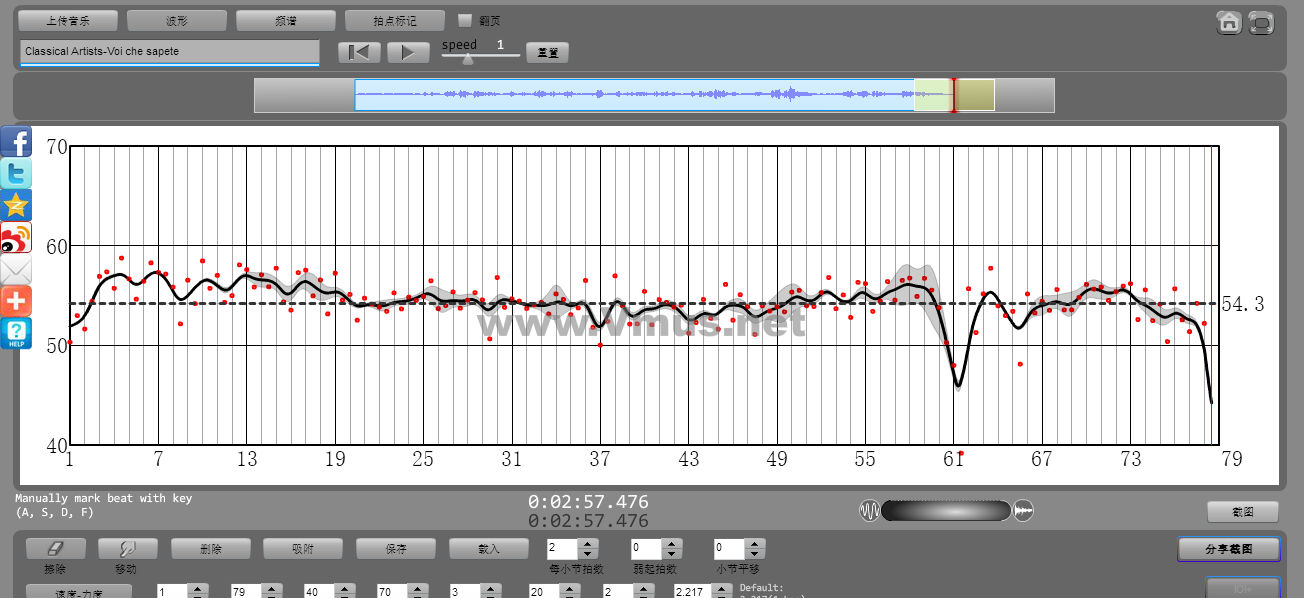The image size is (1304, 598).
Task: Click the 上传音乐 upload music button
Action: 68,20
